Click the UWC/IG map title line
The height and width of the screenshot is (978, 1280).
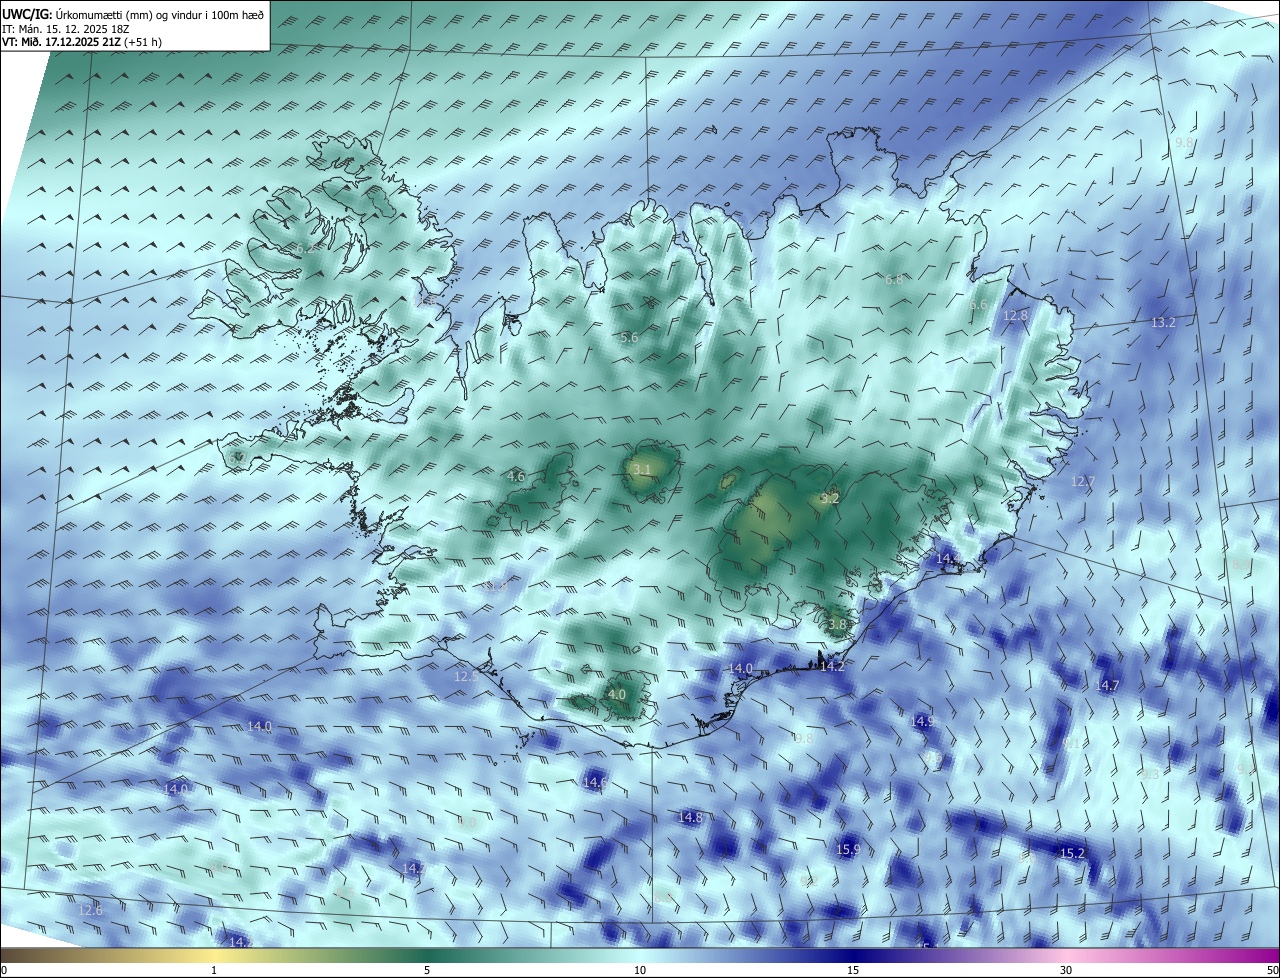pos(133,14)
